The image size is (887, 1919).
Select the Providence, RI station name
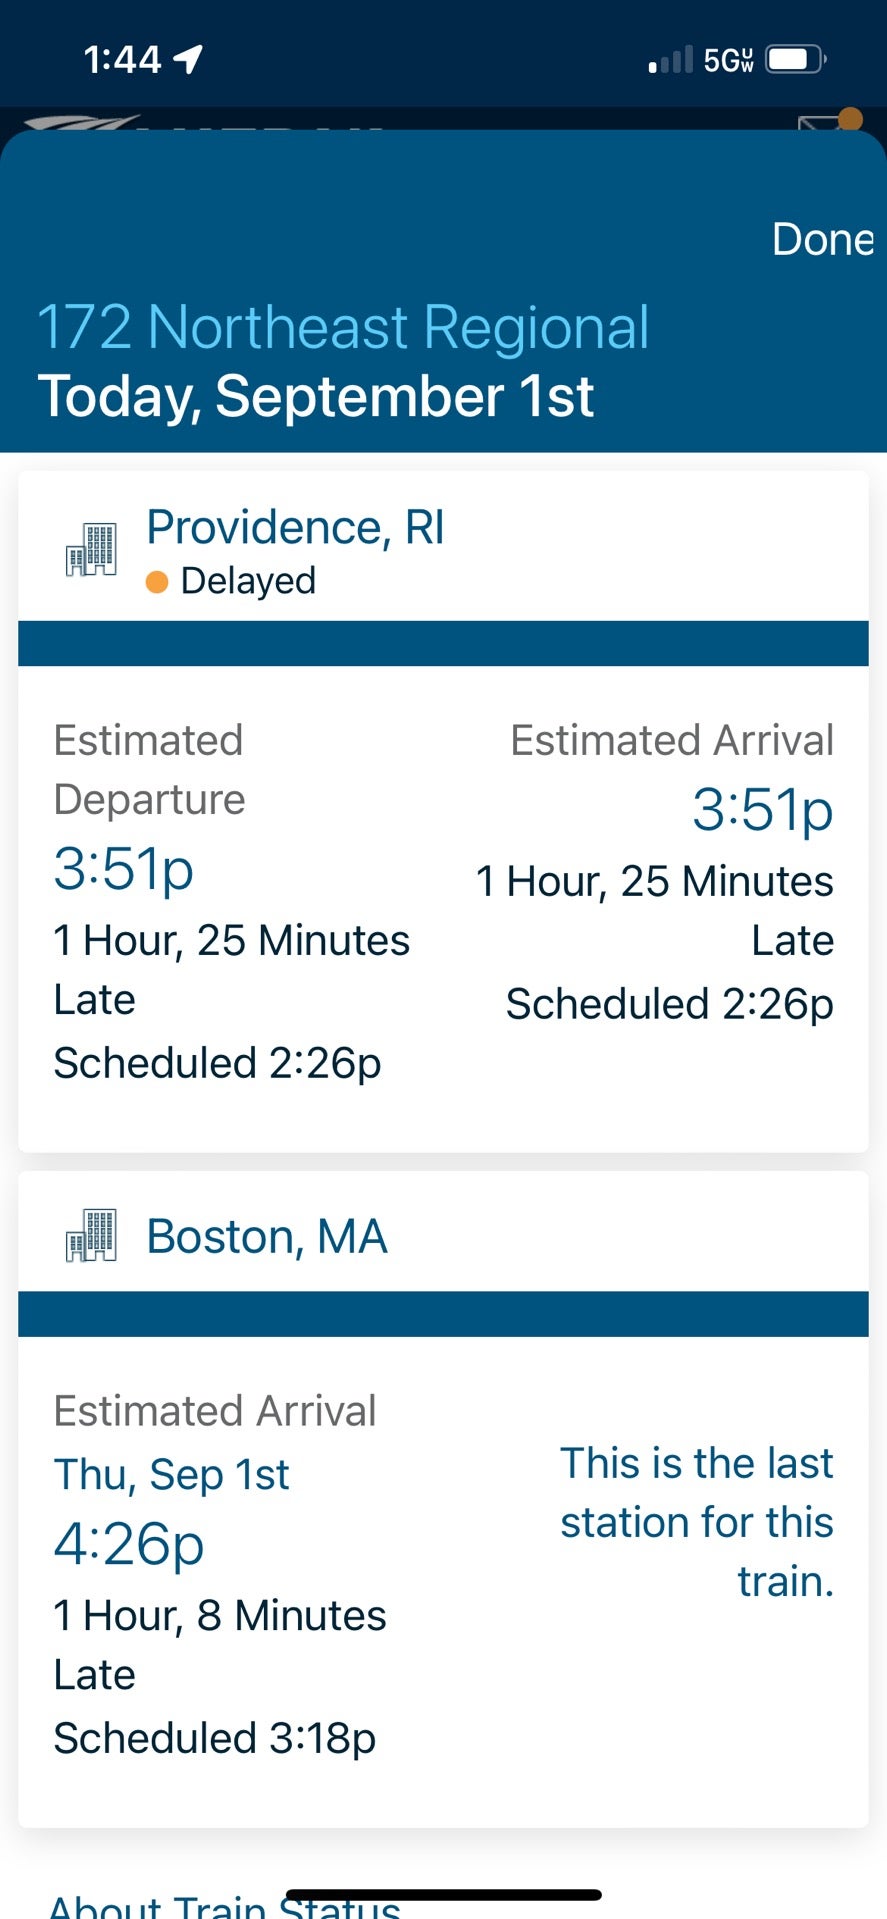pos(295,527)
